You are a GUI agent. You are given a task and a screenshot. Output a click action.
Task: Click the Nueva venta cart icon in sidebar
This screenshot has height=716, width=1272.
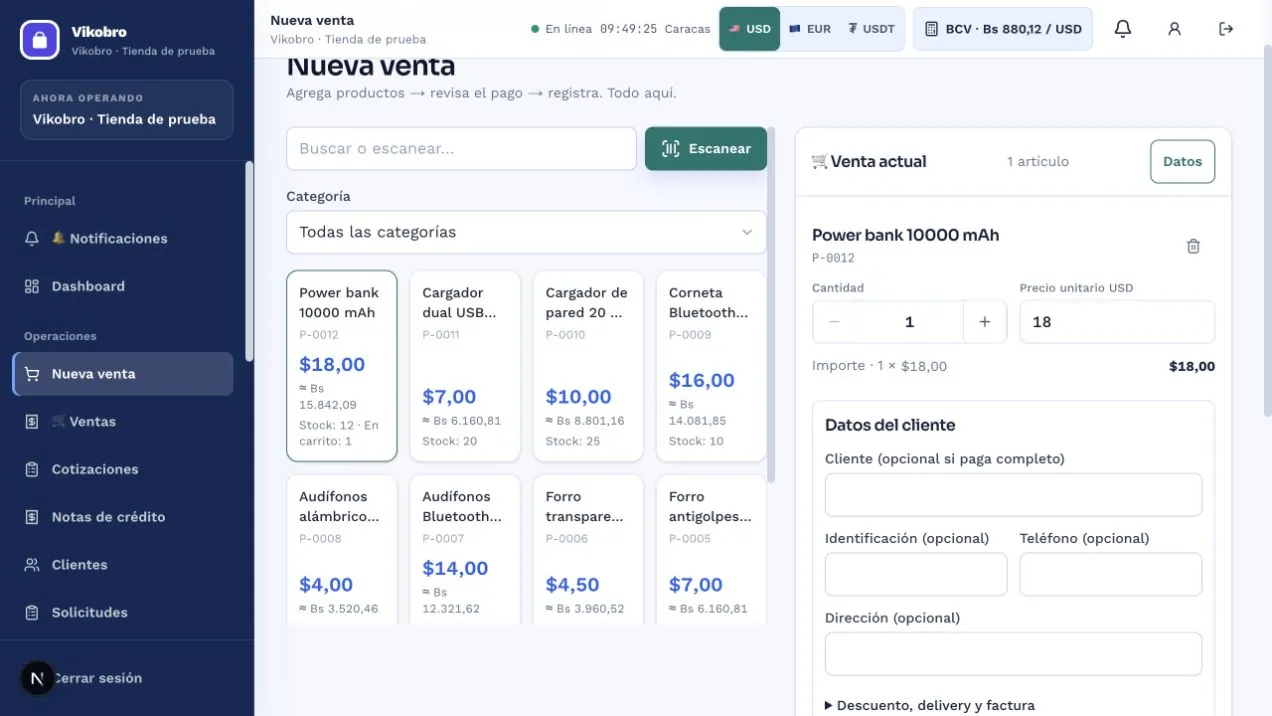point(32,374)
